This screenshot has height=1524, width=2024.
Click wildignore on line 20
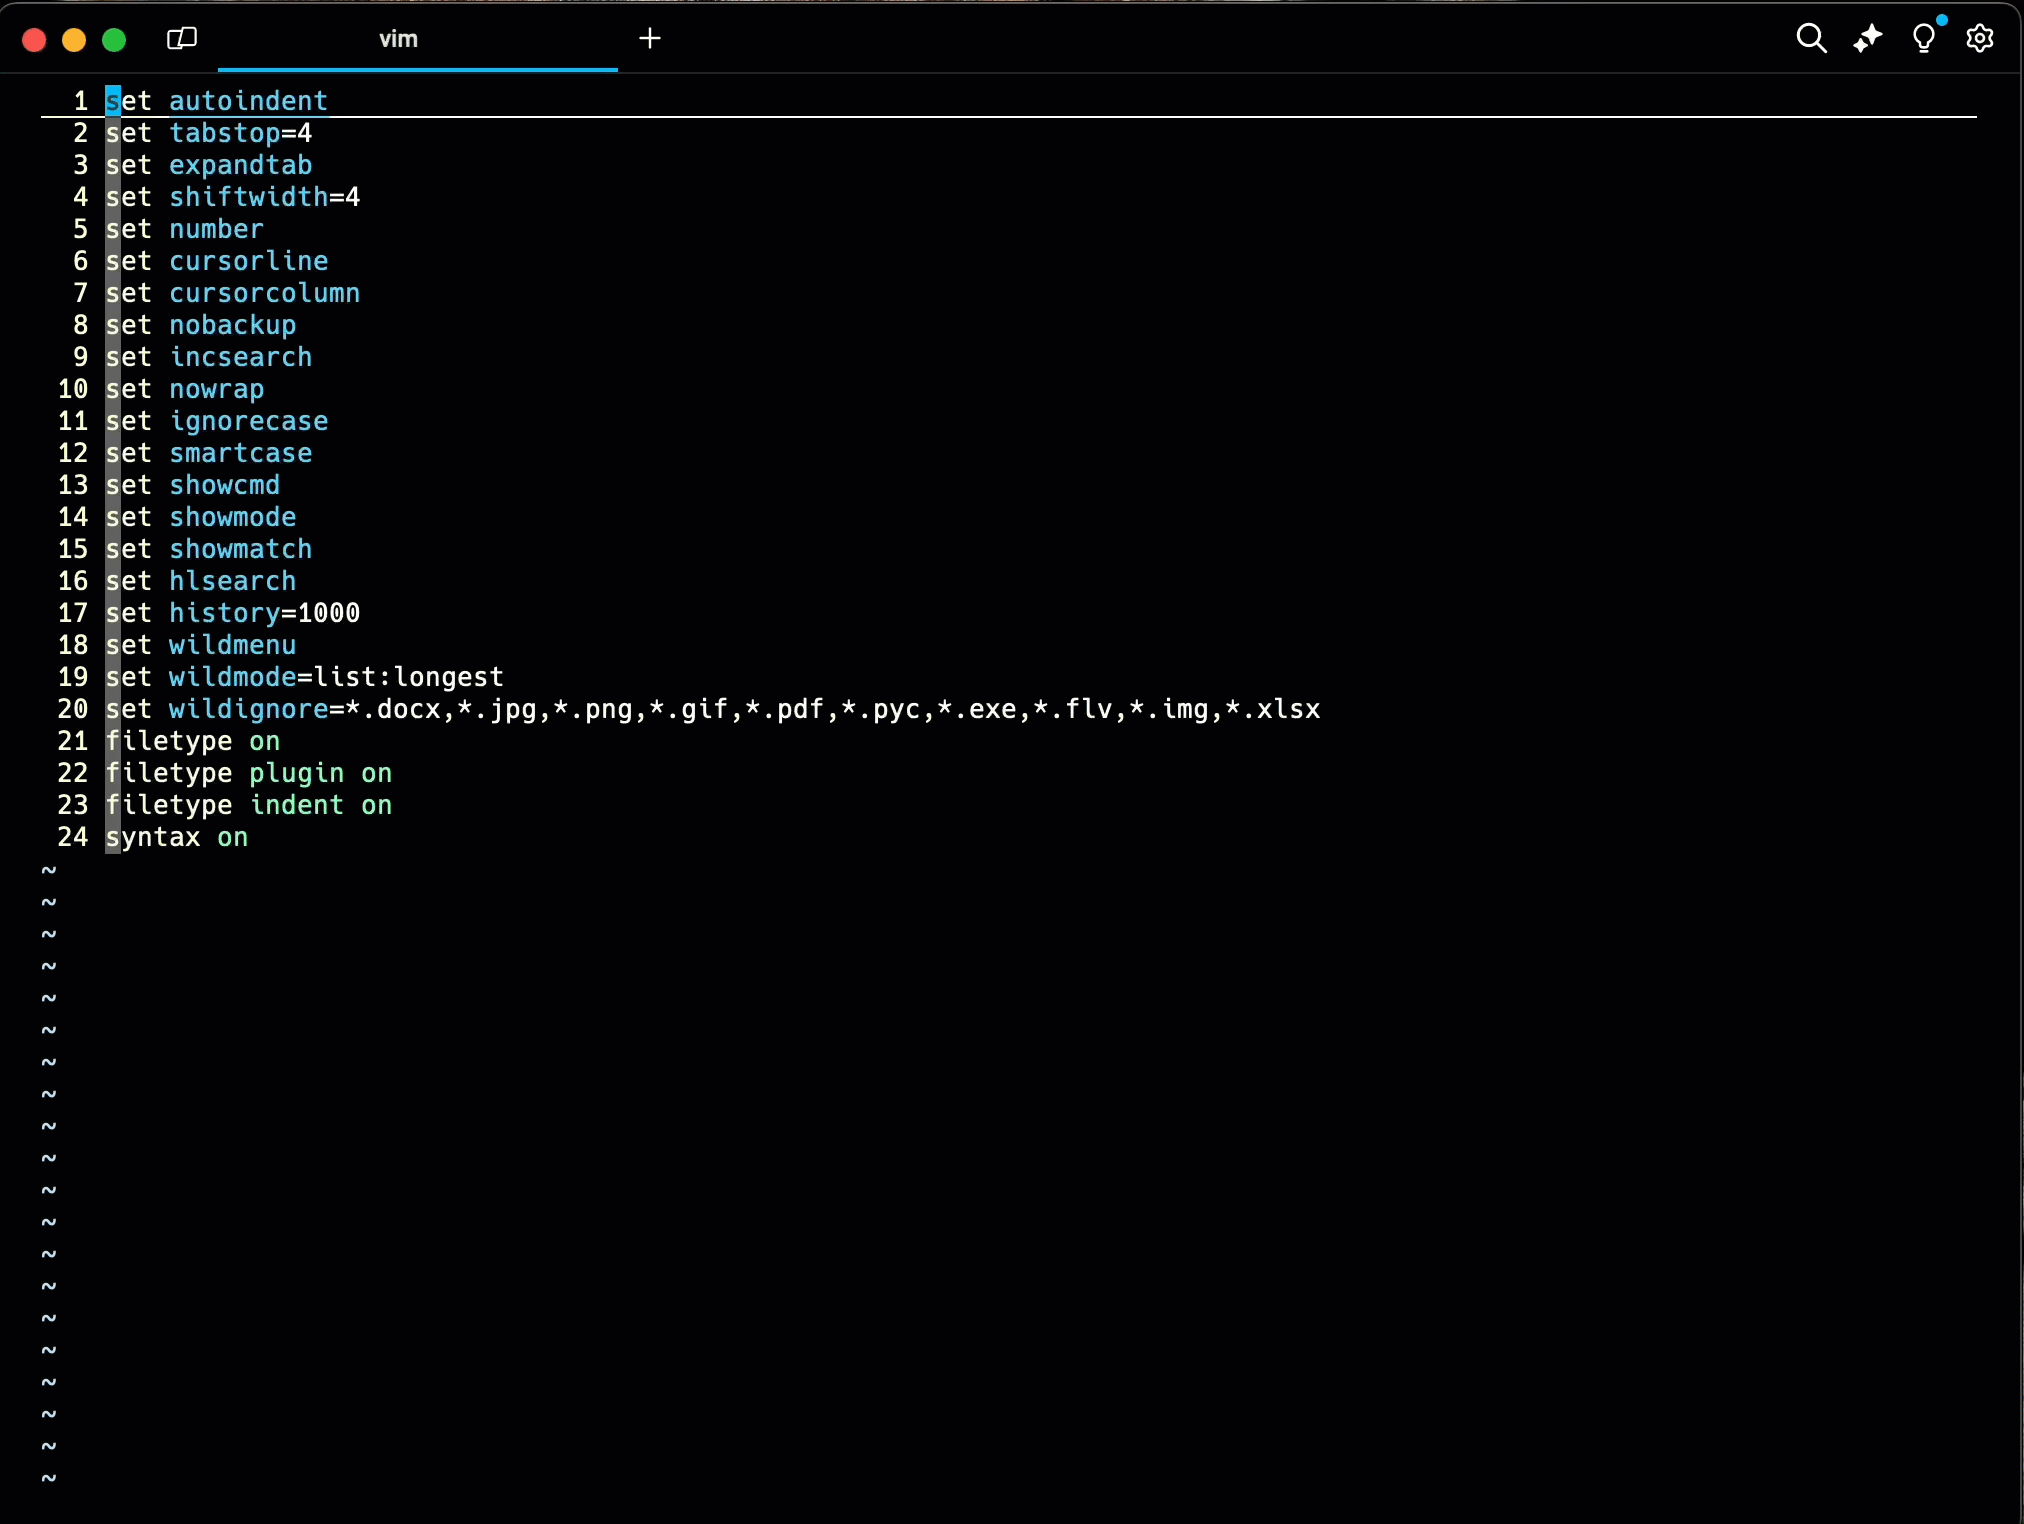click(248, 709)
